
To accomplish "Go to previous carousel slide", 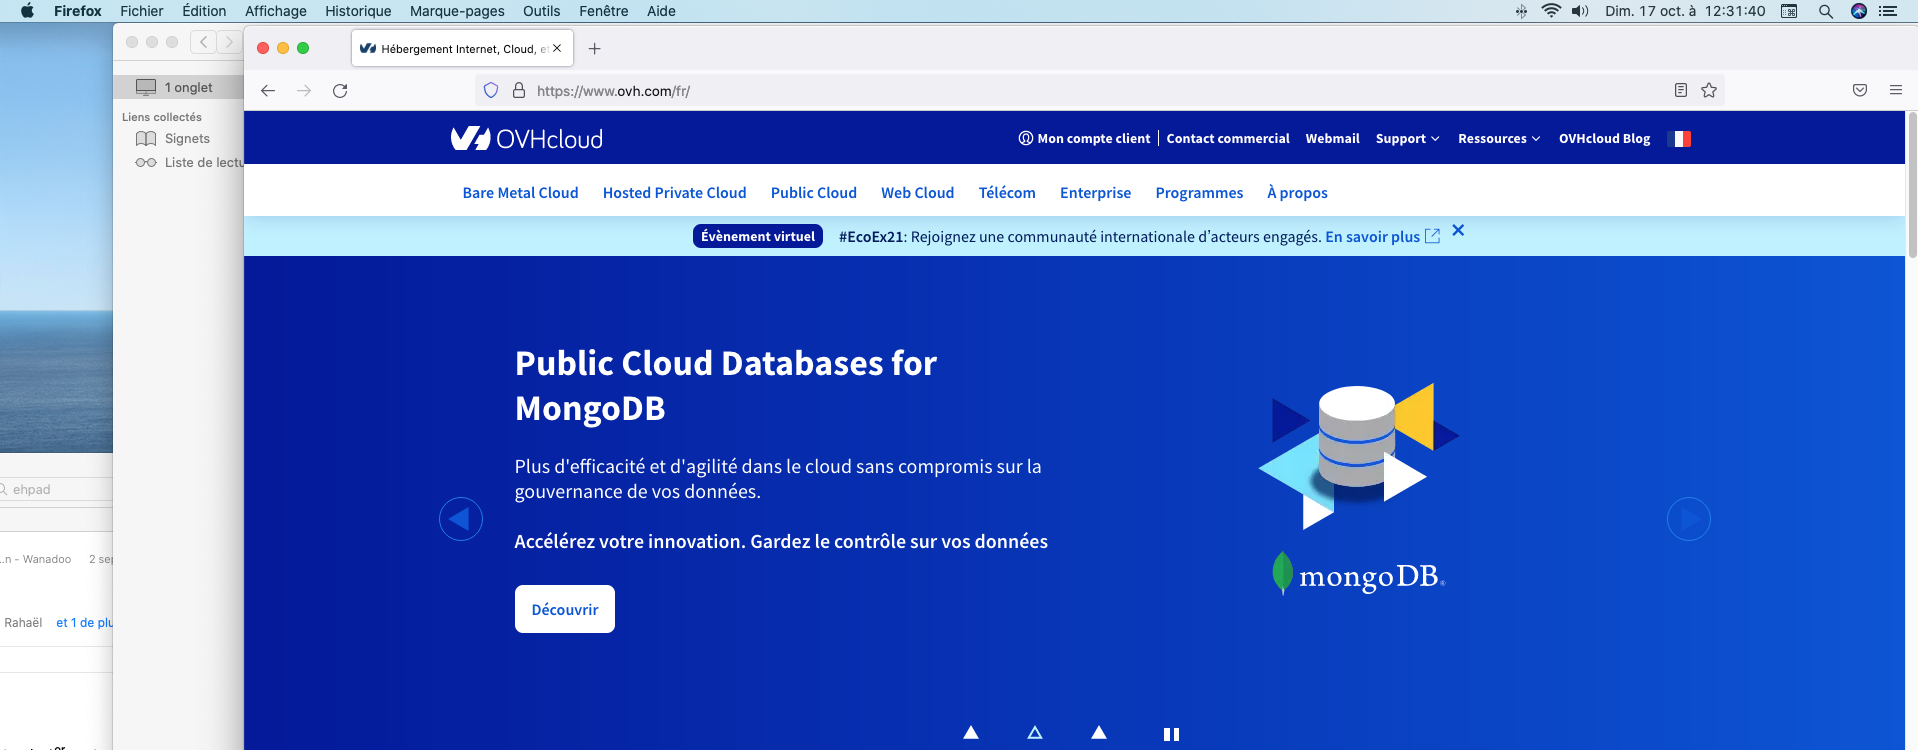I will pos(461,519).
